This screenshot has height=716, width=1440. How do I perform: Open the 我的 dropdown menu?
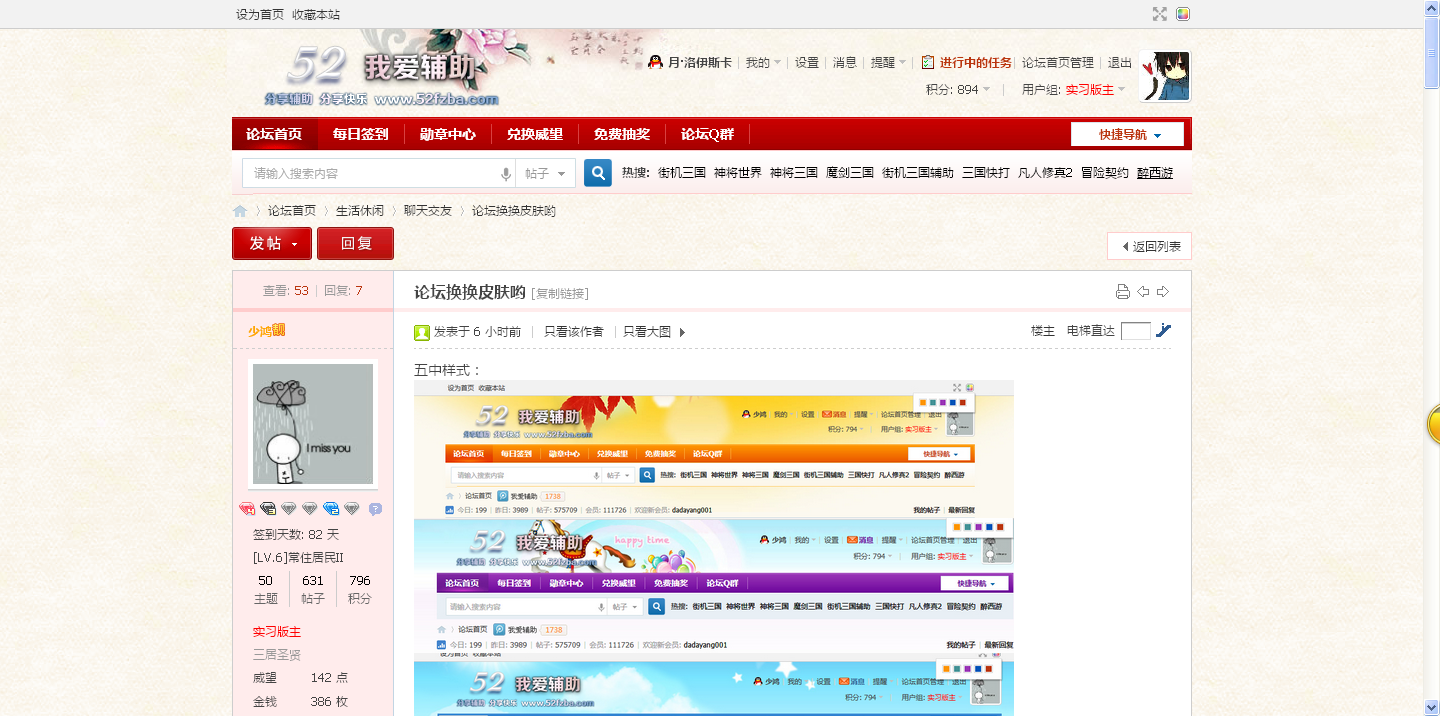click(x=763, y=62)
